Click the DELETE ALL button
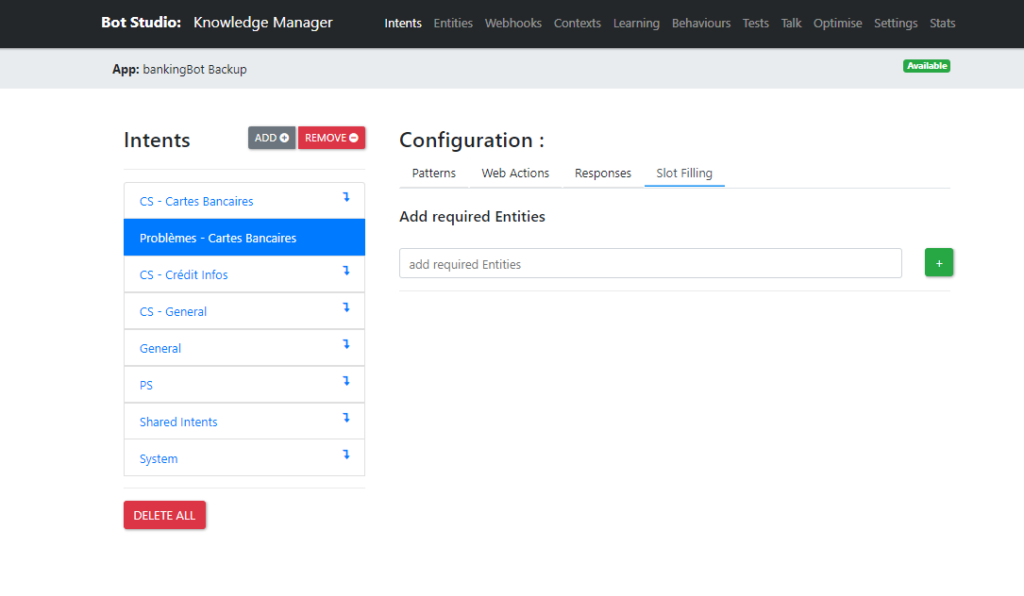The image size is (1024, 596). (x=165, y=515)
